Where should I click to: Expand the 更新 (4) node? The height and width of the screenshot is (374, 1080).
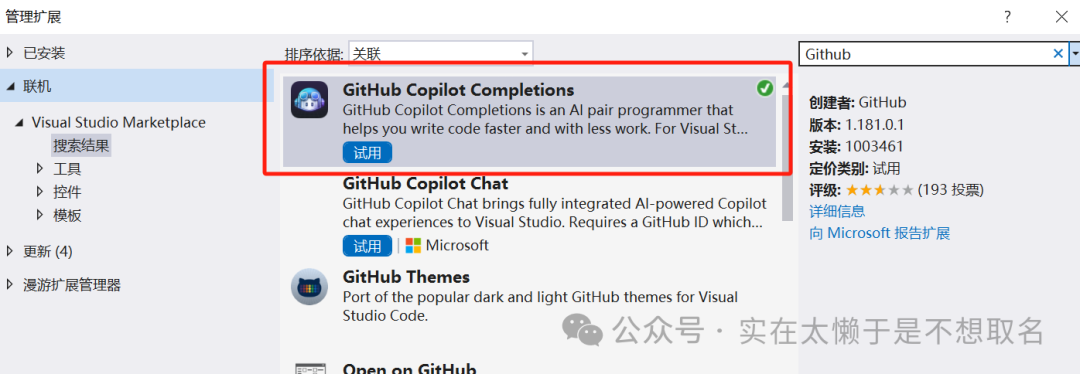point(10,251)
